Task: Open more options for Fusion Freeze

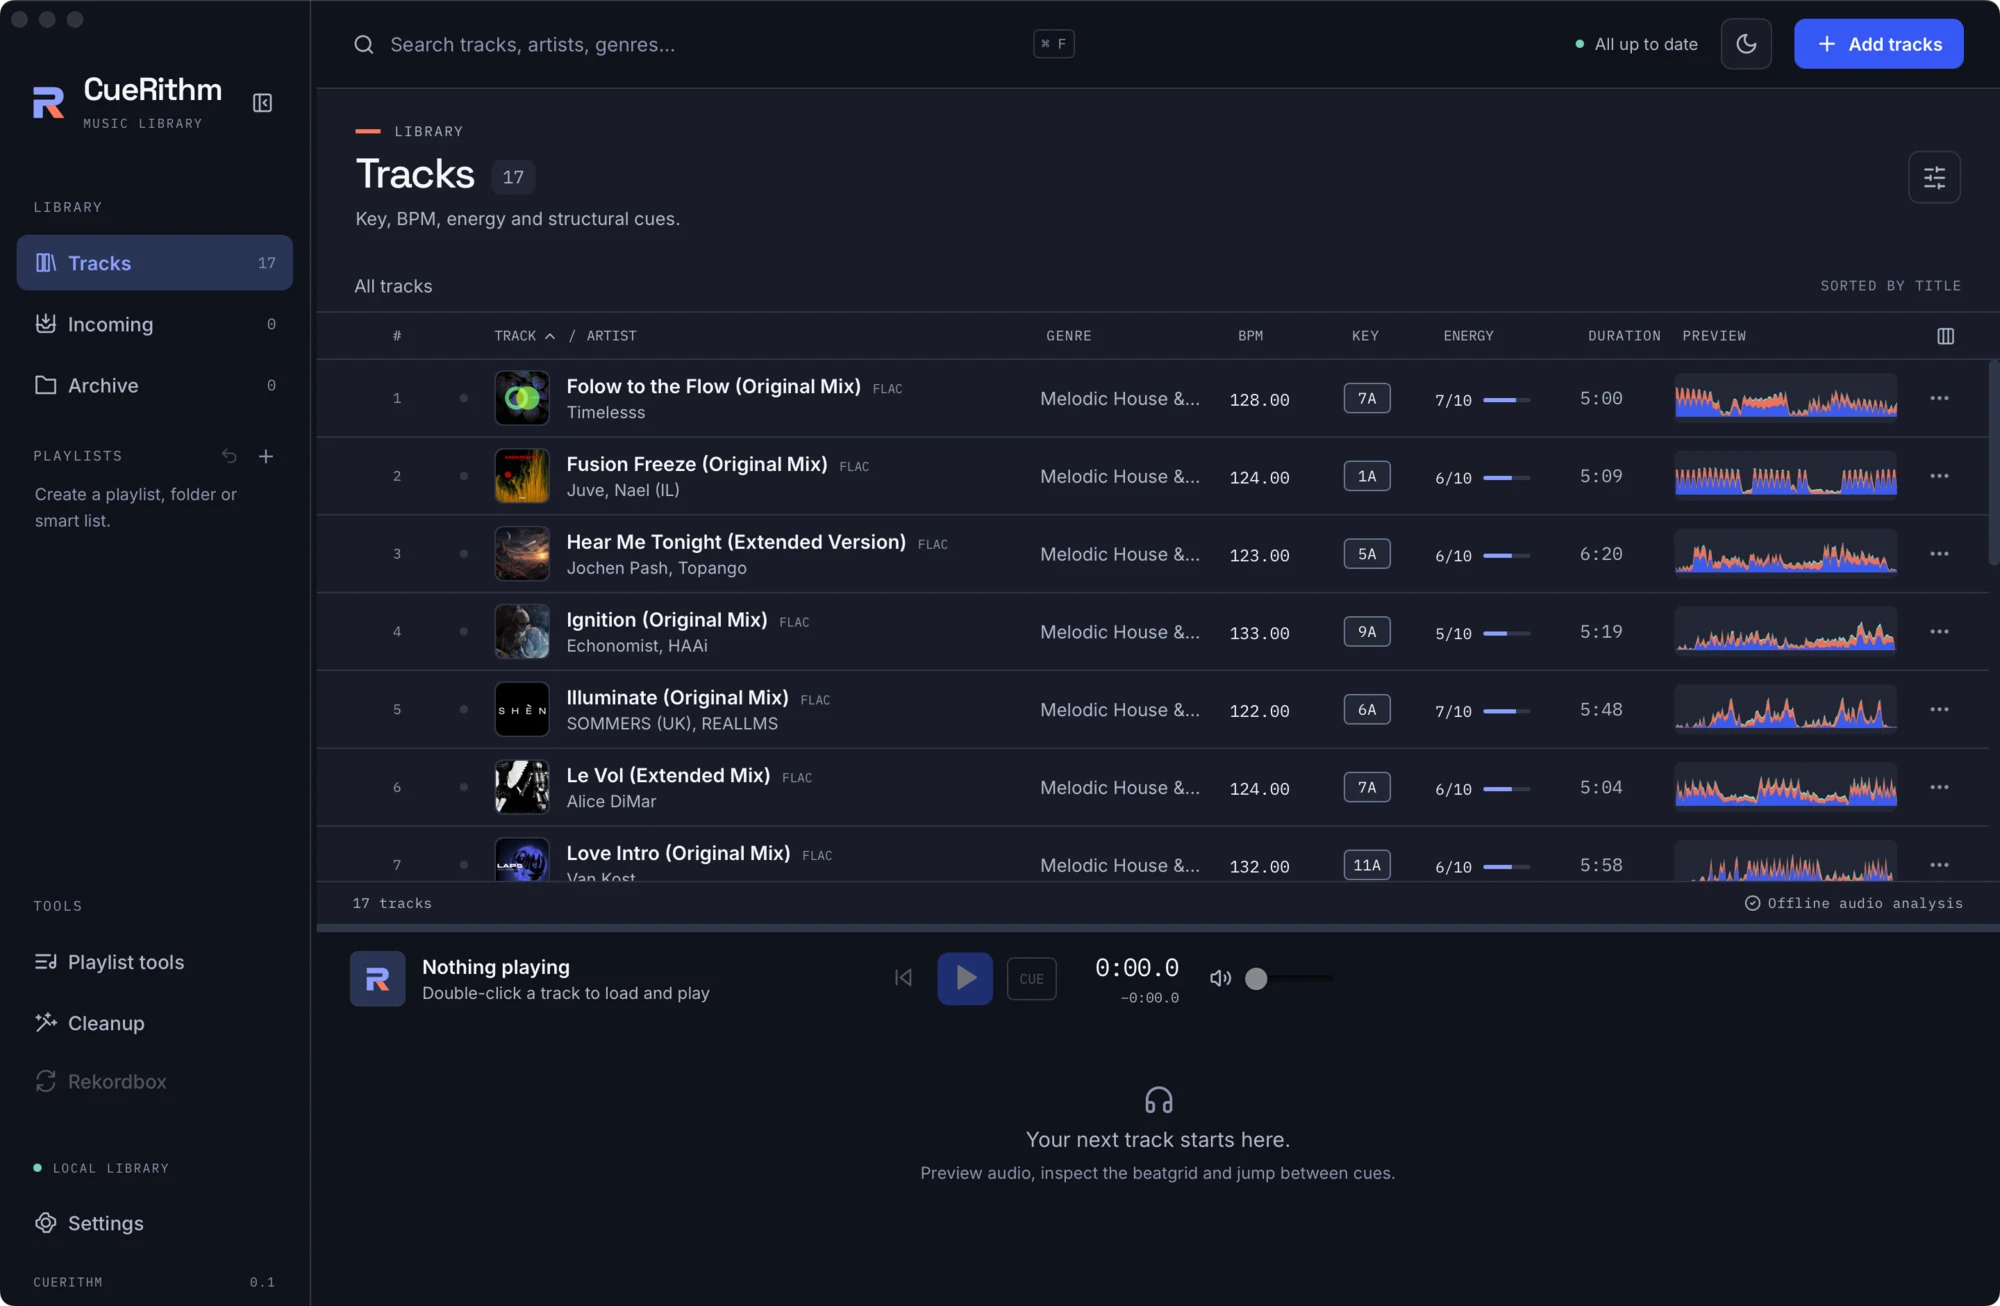Action: click(1939, 476)
